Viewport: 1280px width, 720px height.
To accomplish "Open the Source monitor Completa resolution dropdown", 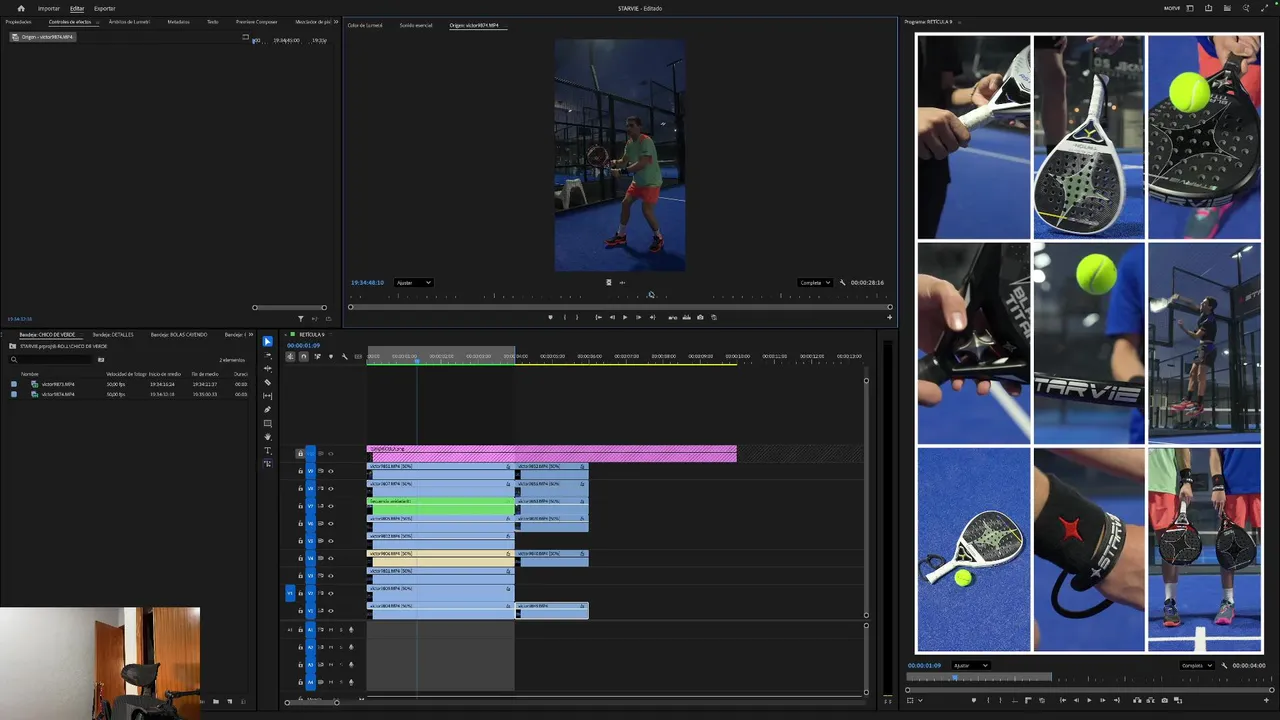I will pos(815,282).
